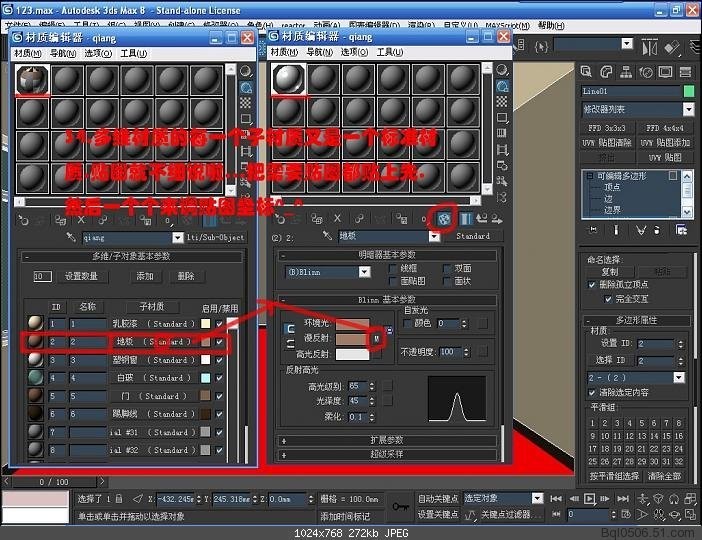Enable the 双面 two-sided checkbox
Image resolution: width=702 pixels, height=540 pixels.
tap(447, 268)
